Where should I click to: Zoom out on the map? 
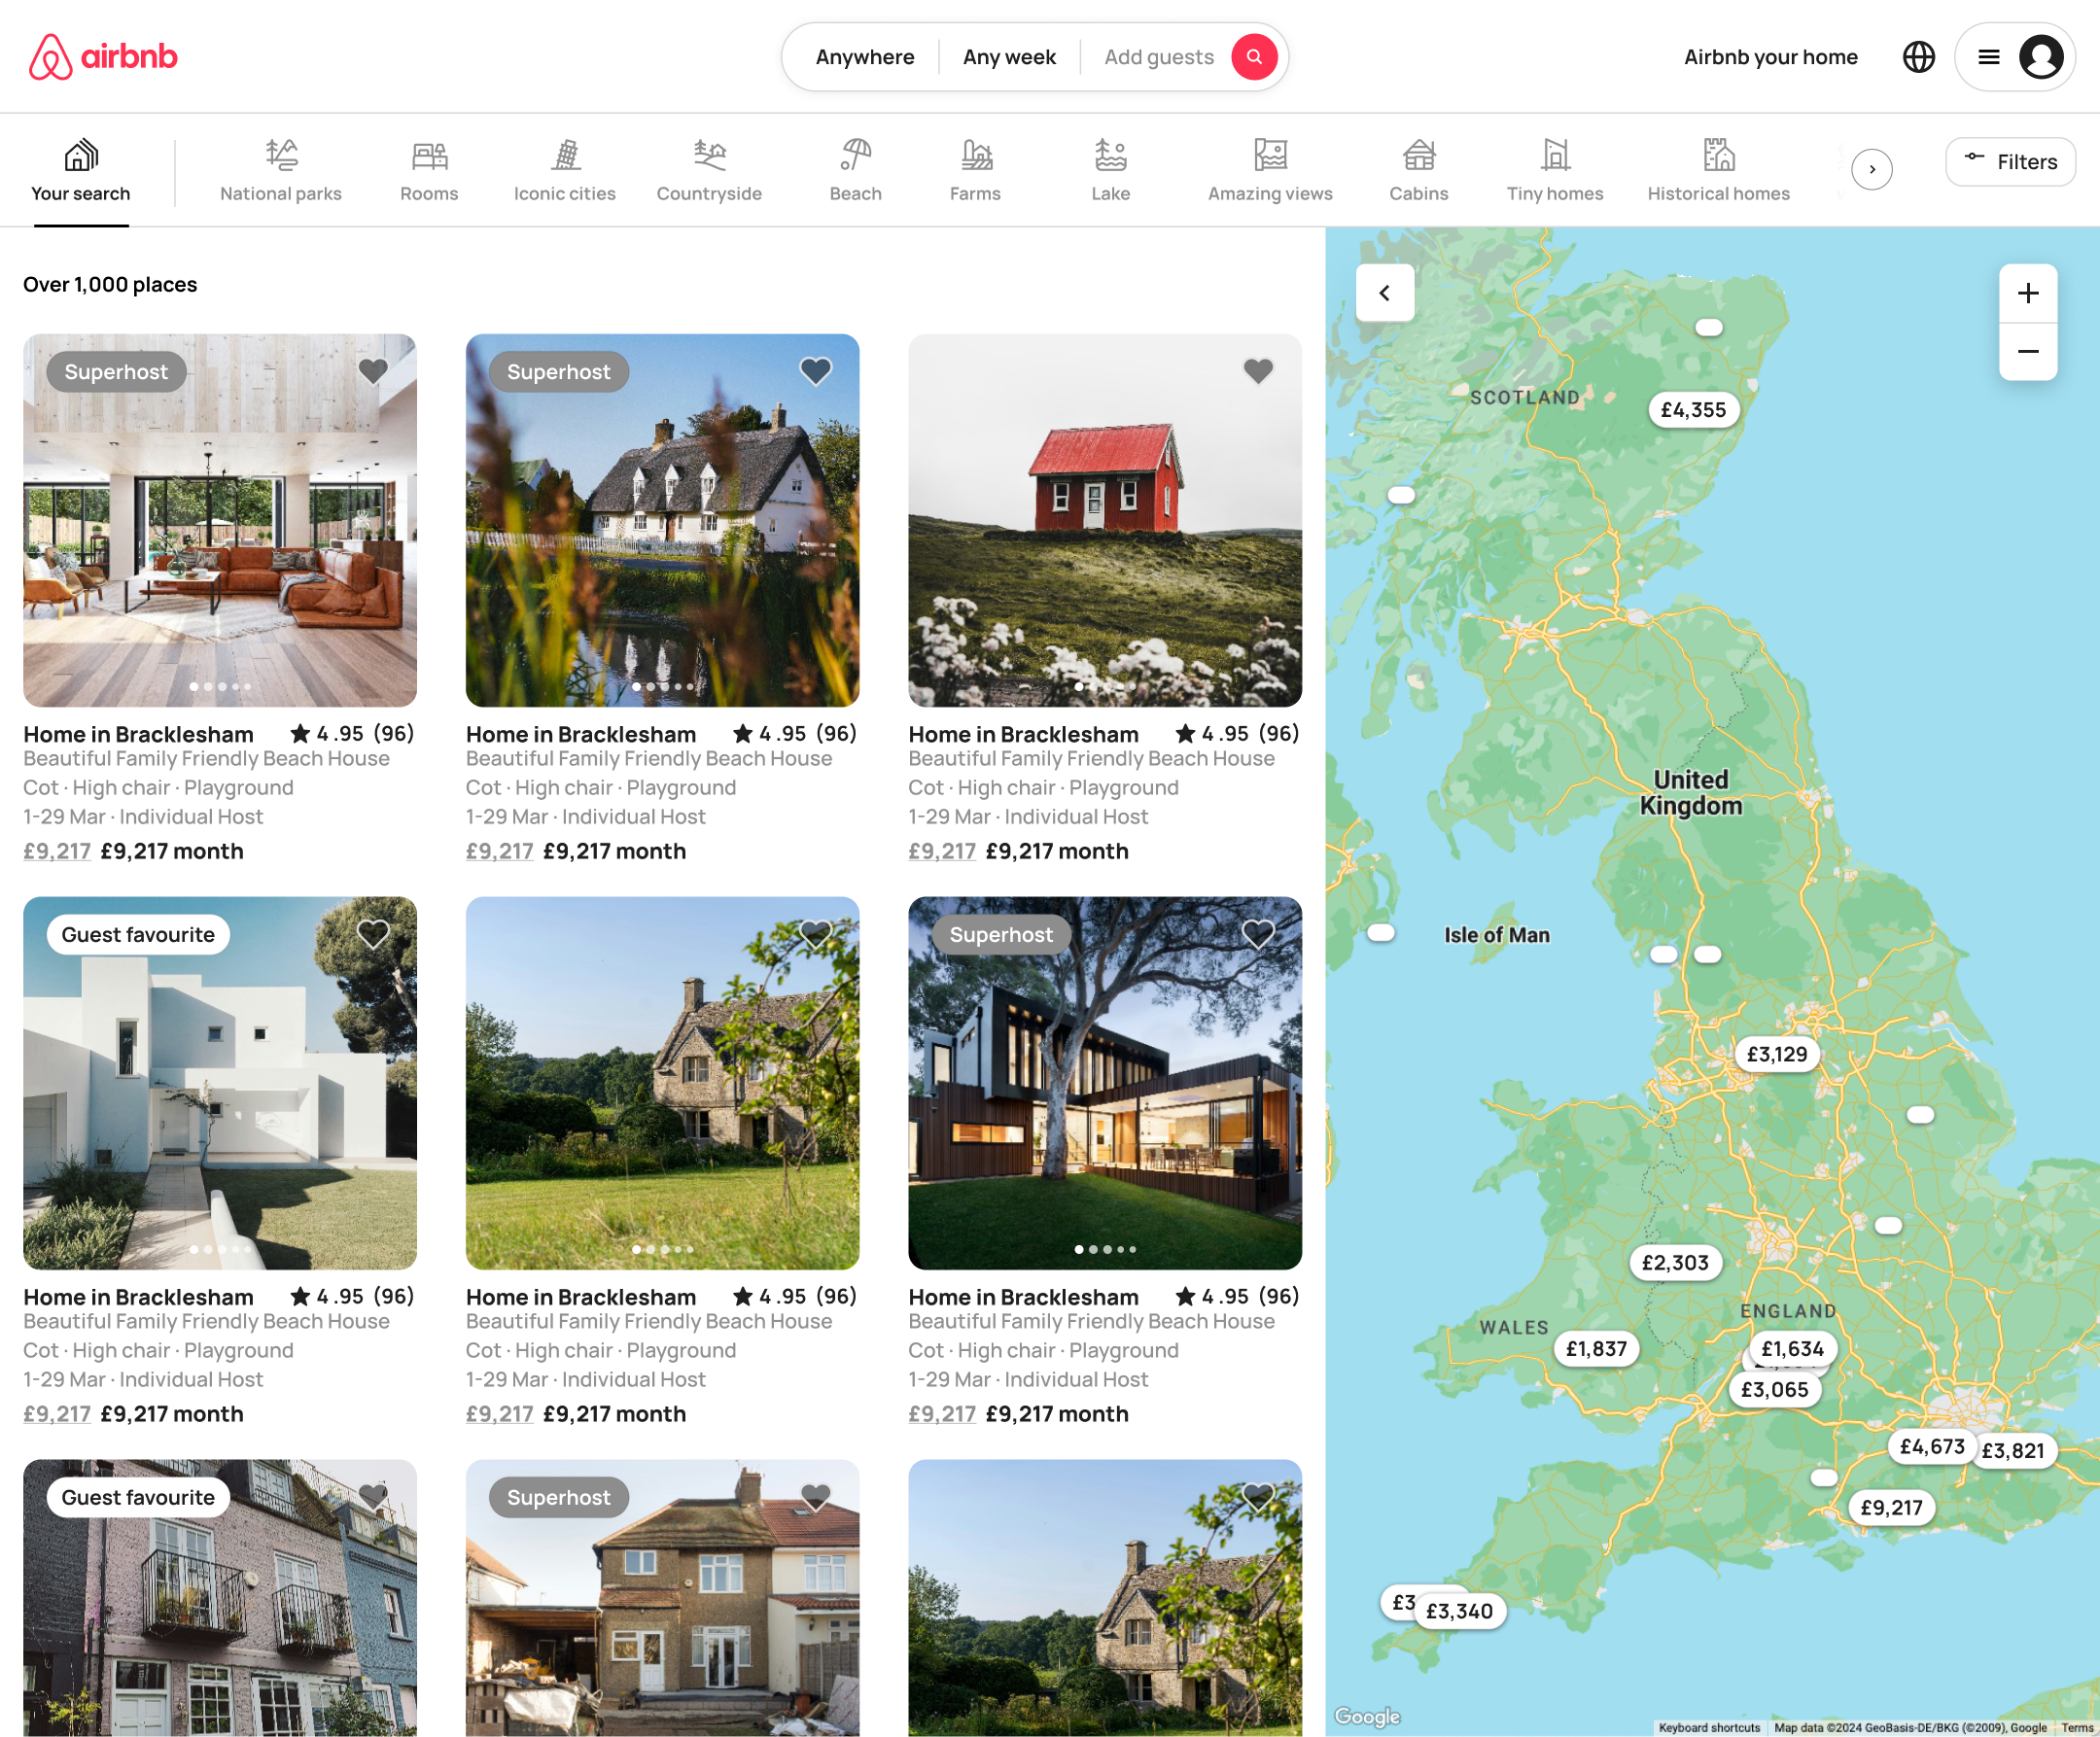(x=2027, y=351)
